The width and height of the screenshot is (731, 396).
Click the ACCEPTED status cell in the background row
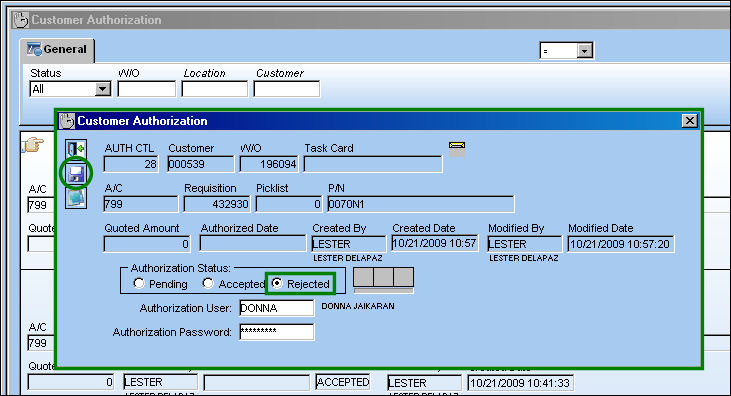point(343,382)
